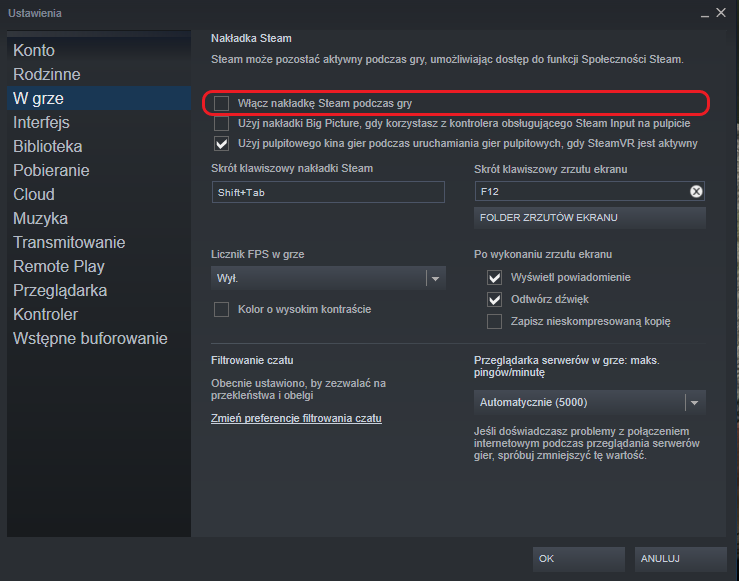The width and height of the screenshot is (739, 581).
Task: Uncheck 'Odtwórz dźwięk' checkbox
Action: click(494, 299)
